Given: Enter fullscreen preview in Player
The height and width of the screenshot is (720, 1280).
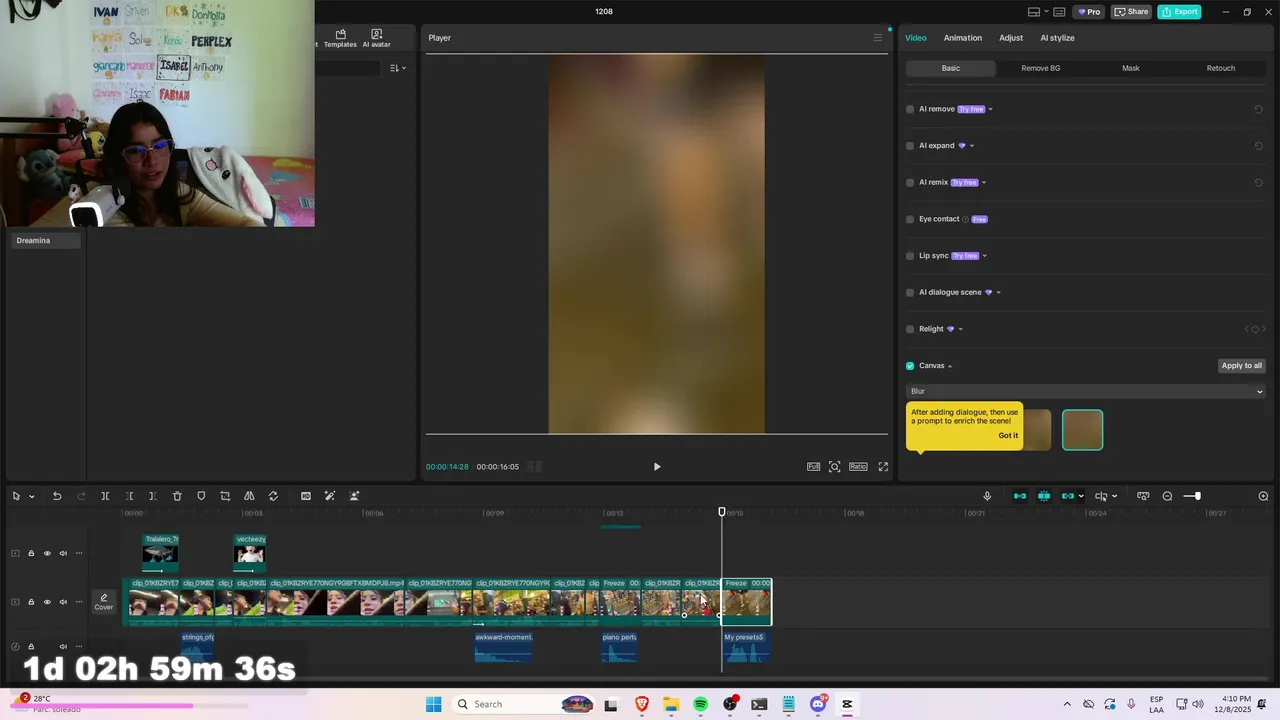Looking at the screenshot, I should [883, 467].
